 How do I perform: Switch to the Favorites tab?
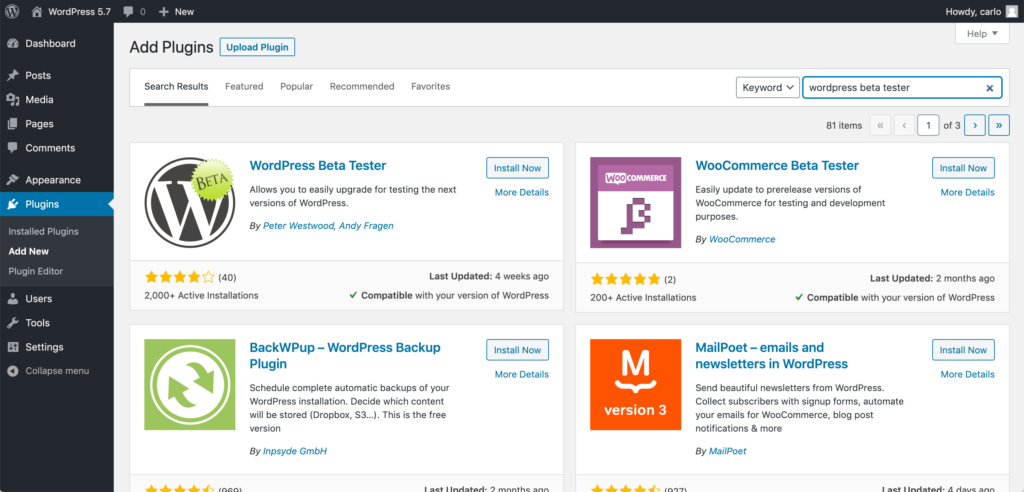tap(430, 86)
